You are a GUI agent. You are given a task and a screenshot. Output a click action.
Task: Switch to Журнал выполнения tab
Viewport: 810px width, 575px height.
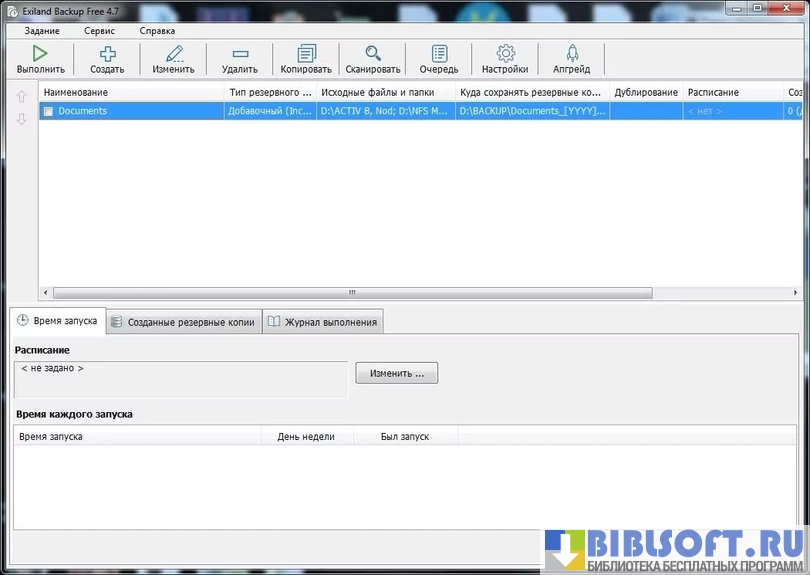click(x=322, y=322)
